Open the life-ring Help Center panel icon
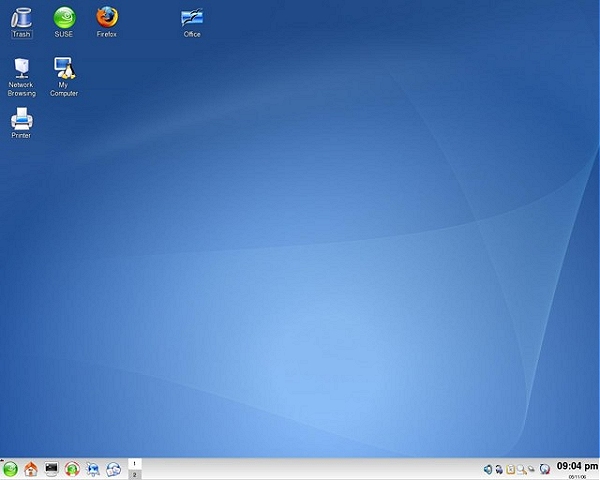The height and width of the screenshot is (480, 600). tap(72, 469)
